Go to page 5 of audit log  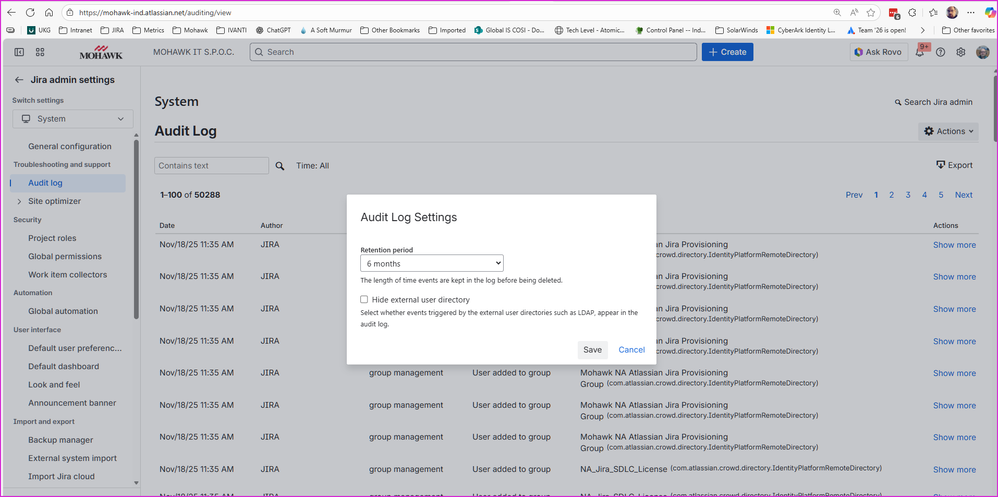click(941, 195)
